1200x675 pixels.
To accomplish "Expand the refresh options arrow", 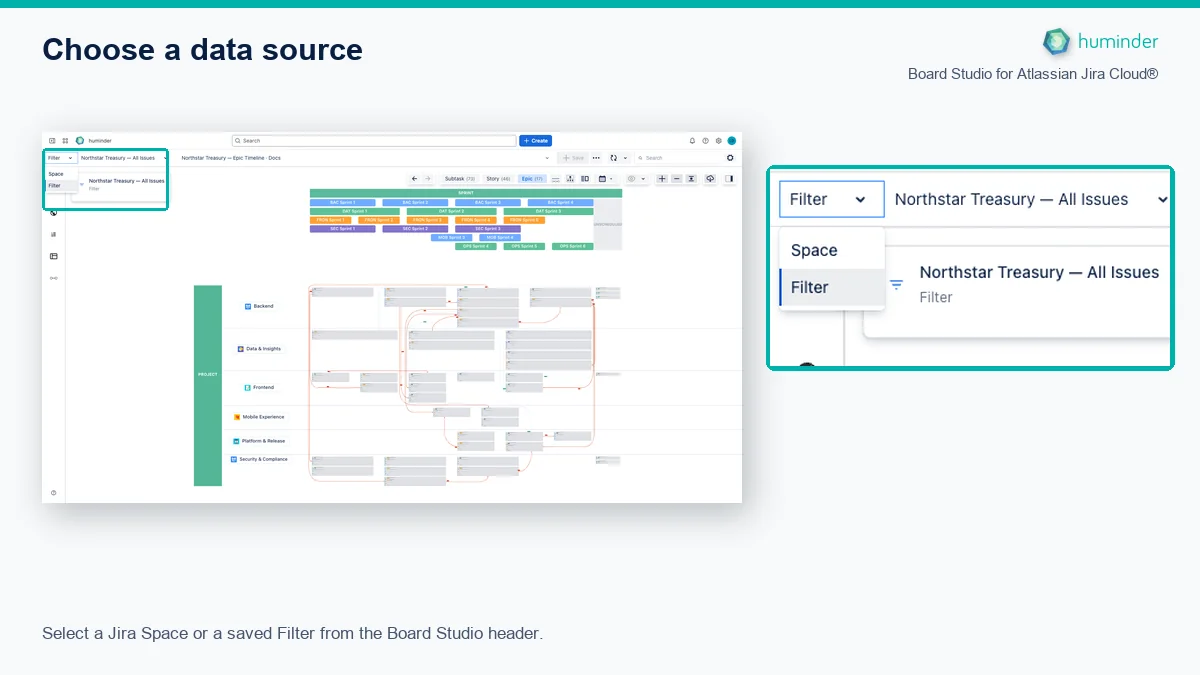I will (625, 158).
